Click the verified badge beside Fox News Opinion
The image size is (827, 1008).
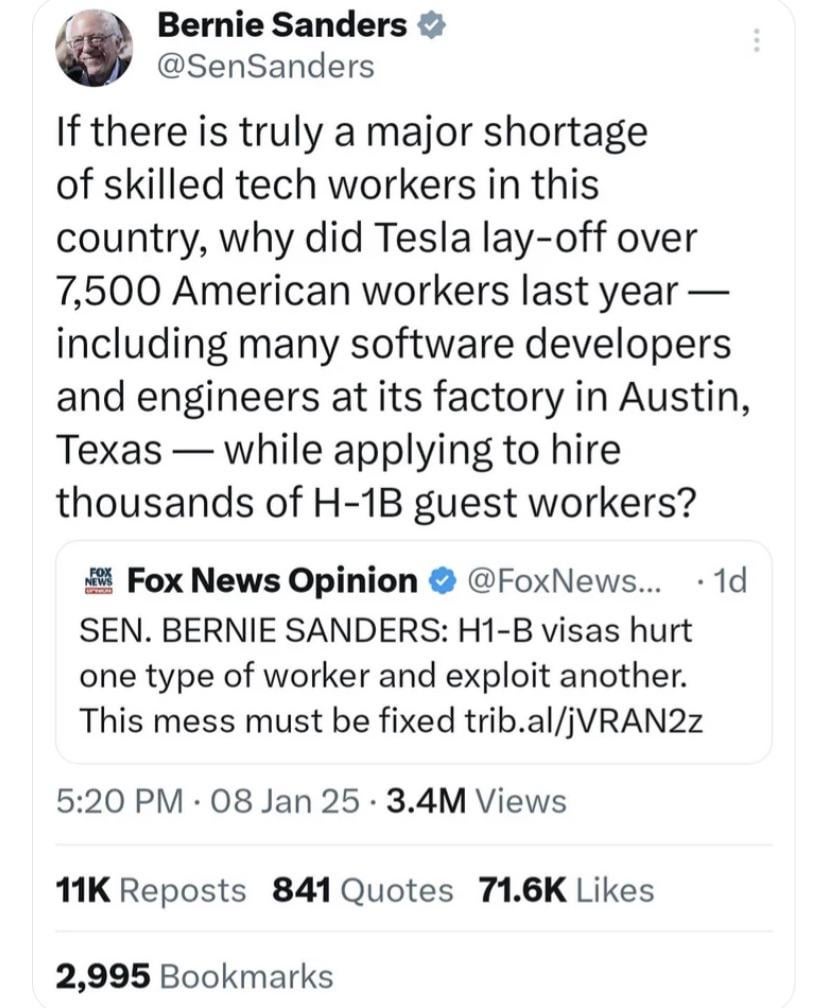click(x=439, y=580)
